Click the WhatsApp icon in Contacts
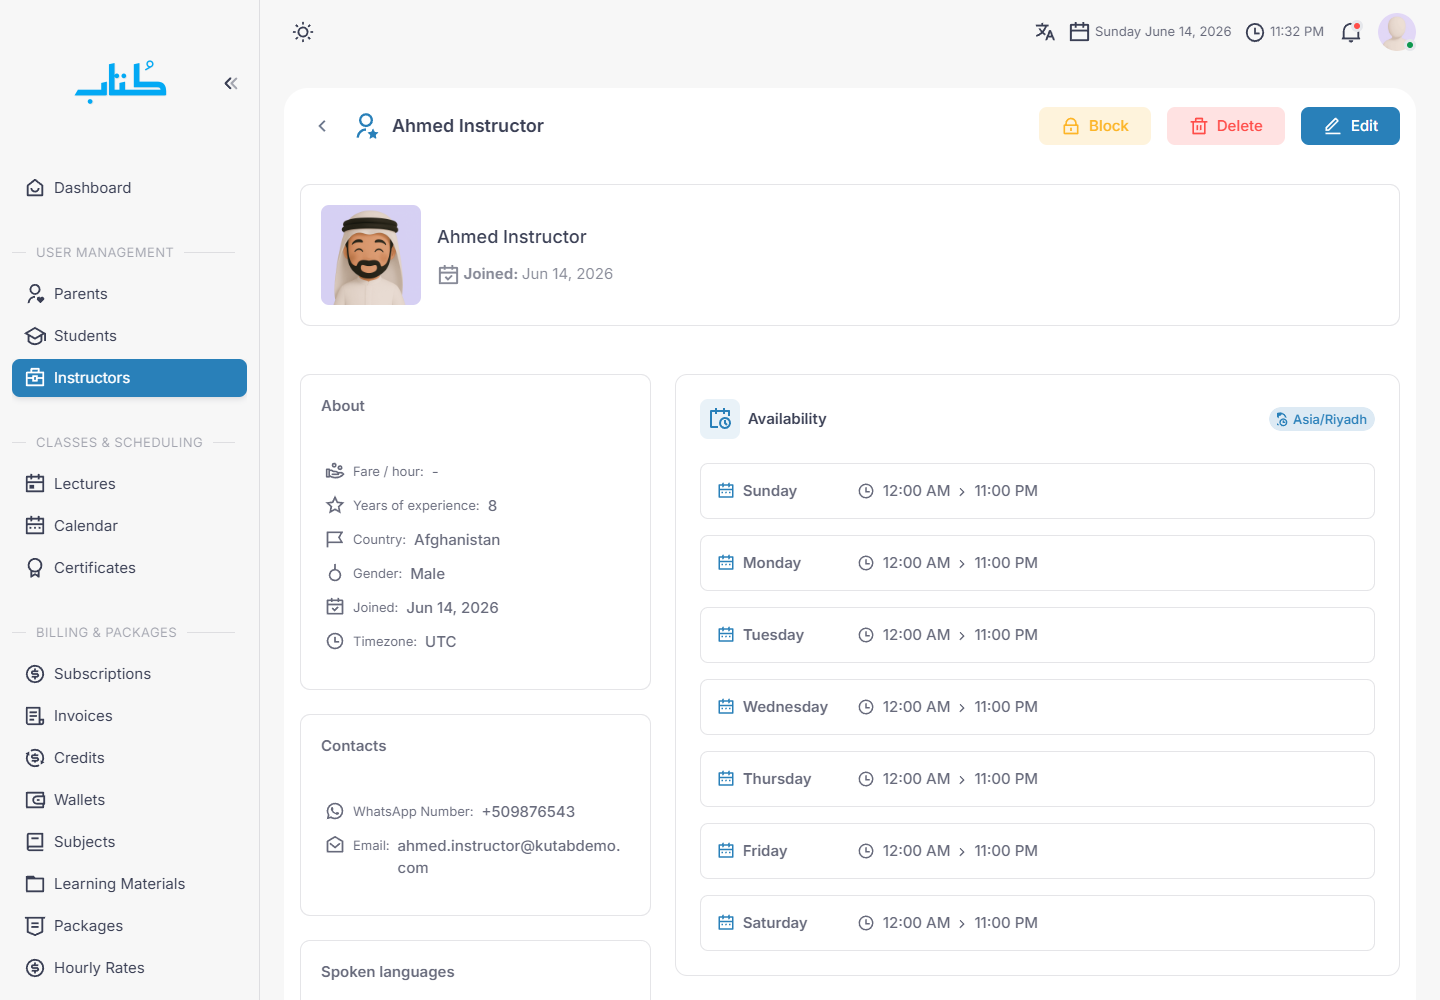The height and width of the screenshot is (1000, 1440). (x=335, y=811)
